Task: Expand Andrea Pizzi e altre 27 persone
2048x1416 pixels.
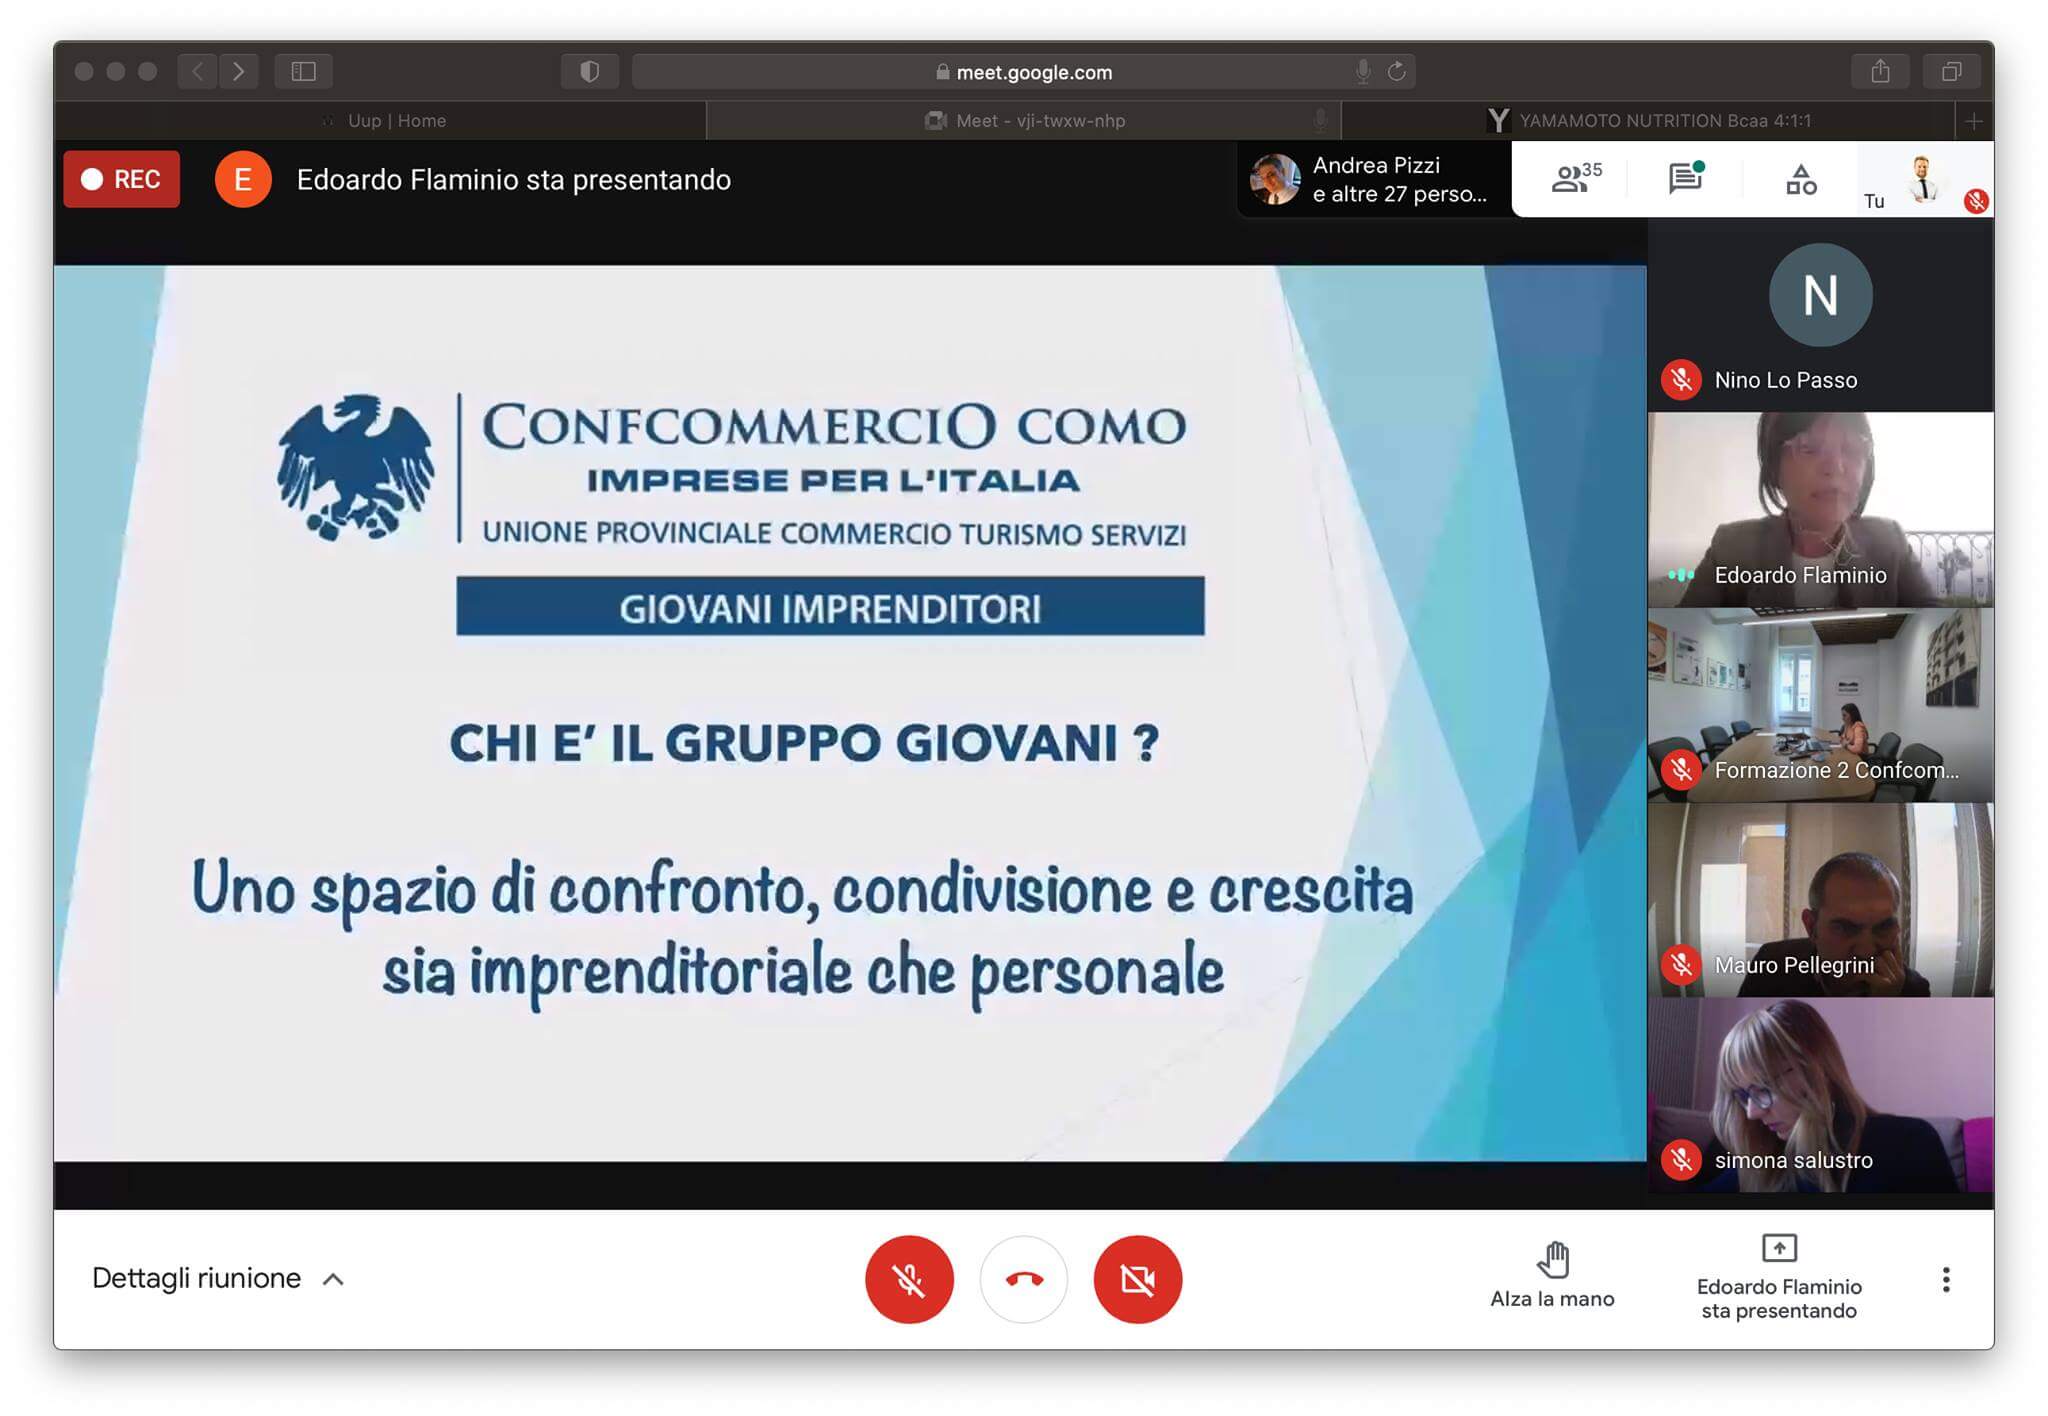Action: [x=1374, y=180]
